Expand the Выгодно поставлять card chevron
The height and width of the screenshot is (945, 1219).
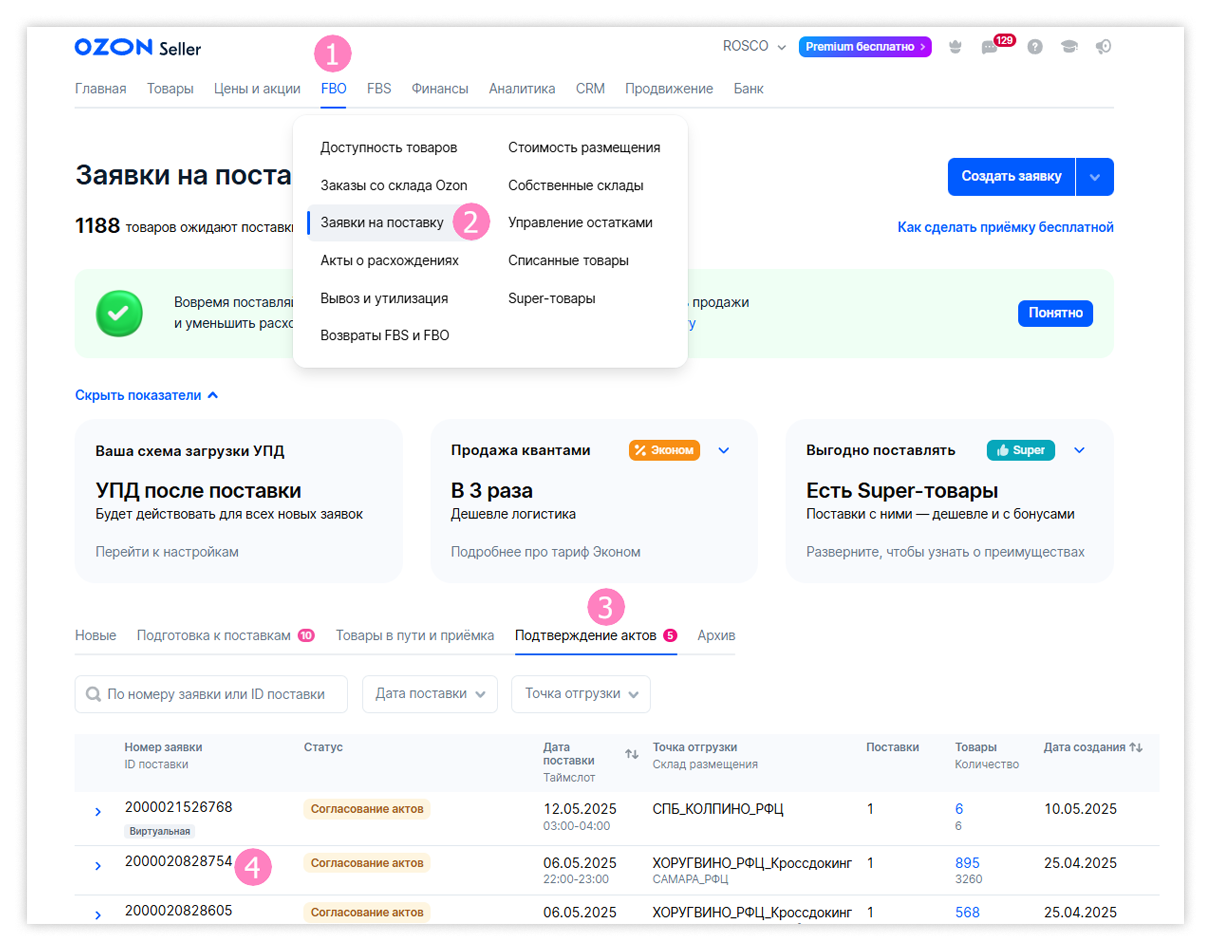pos(1079,450)
